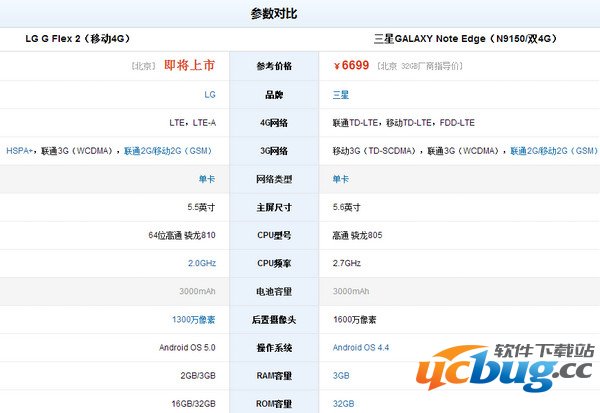
Task: Open the 2.0GHz CPU frequency link
Action: pyautogui.click(x=202, y=263)
